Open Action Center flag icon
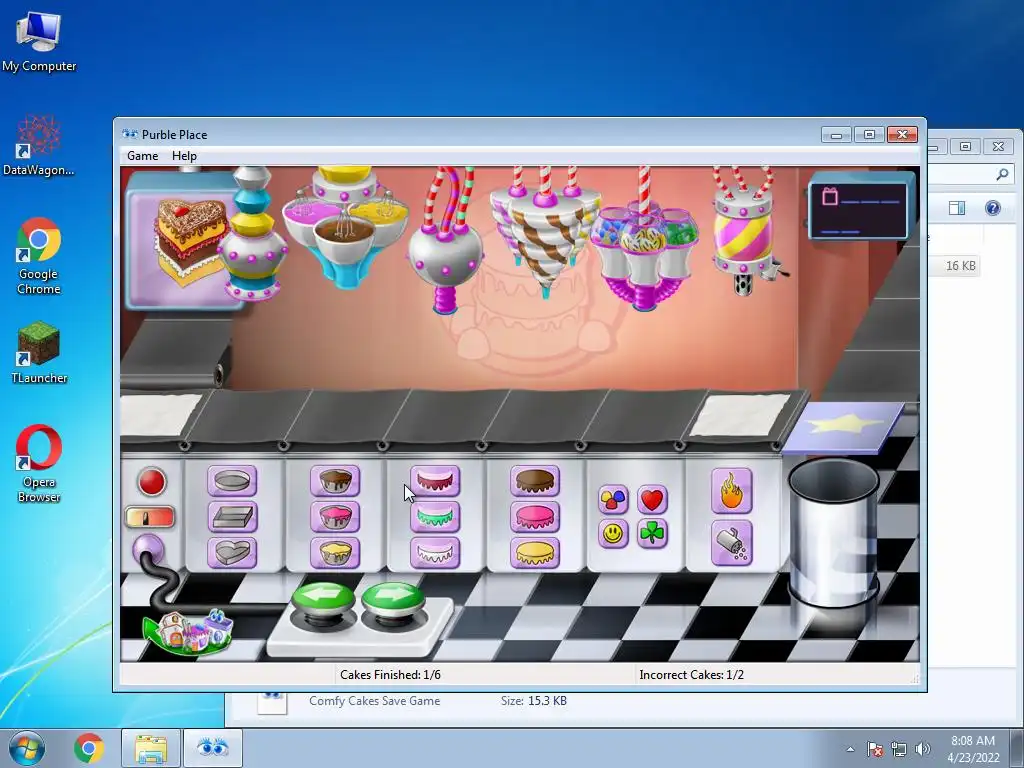 [x=875, y=749]
